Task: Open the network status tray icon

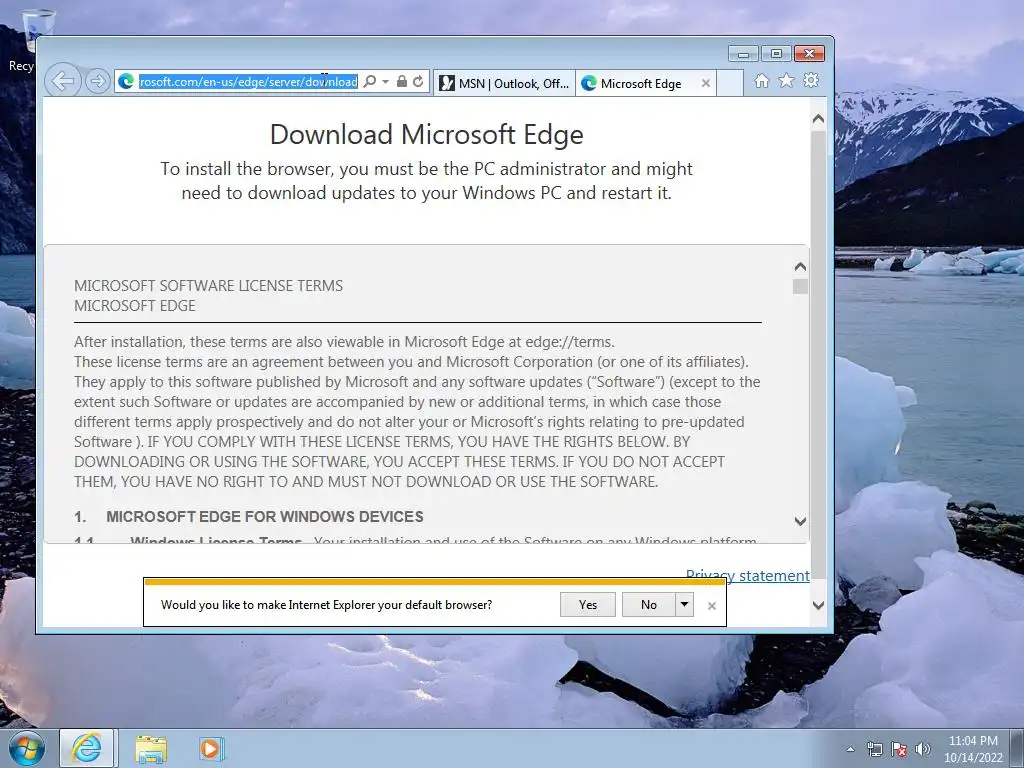Action: (874, 749)
